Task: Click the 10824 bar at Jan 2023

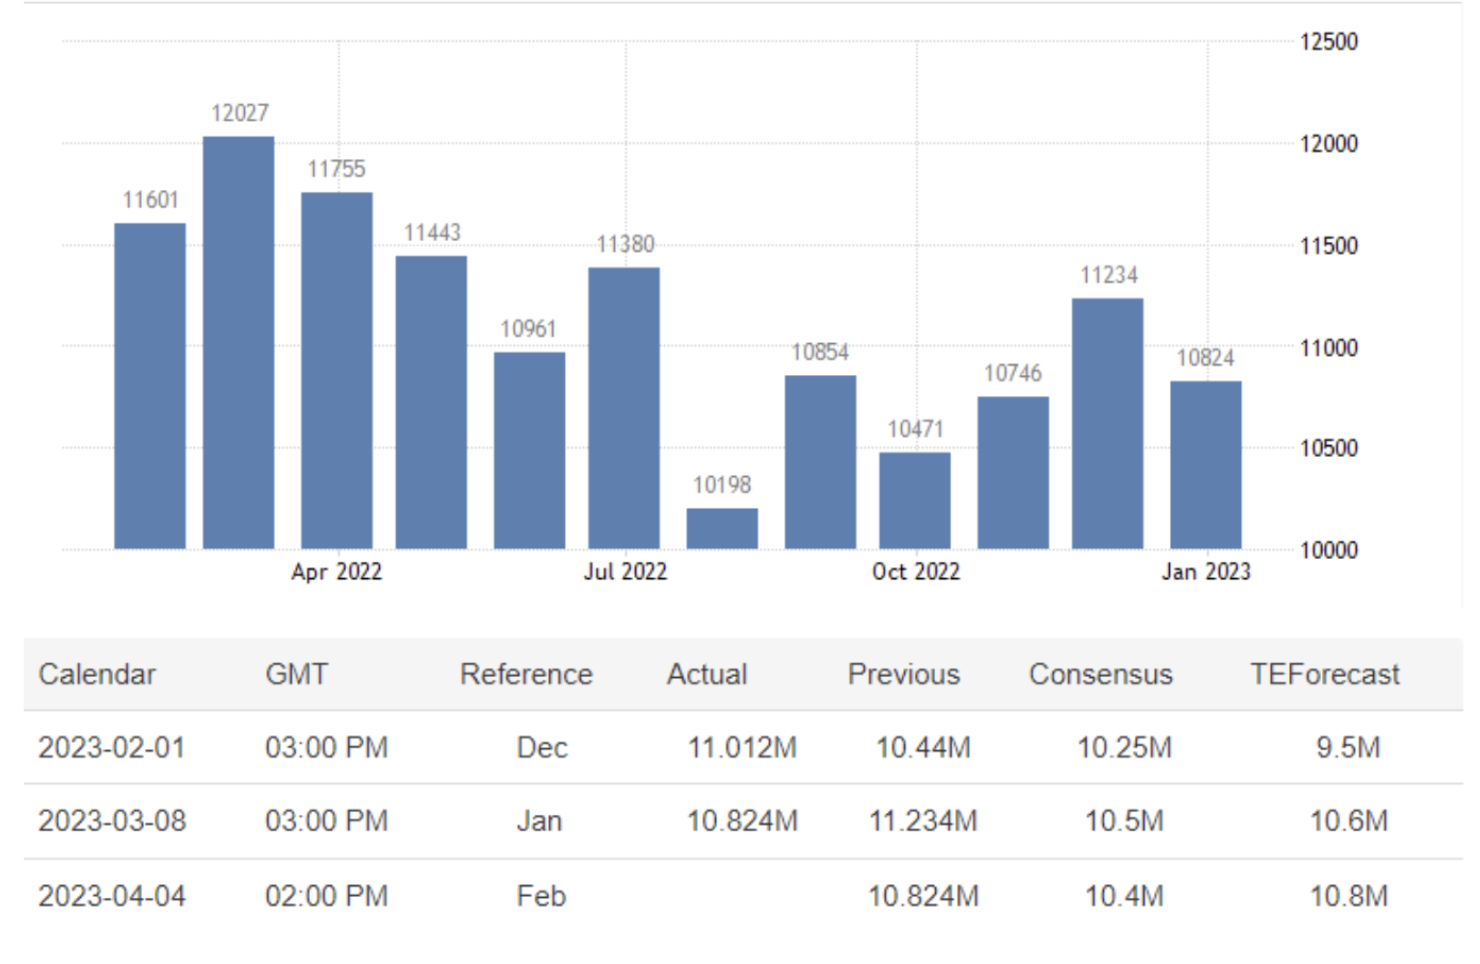Action: [x=1206, y=465]
